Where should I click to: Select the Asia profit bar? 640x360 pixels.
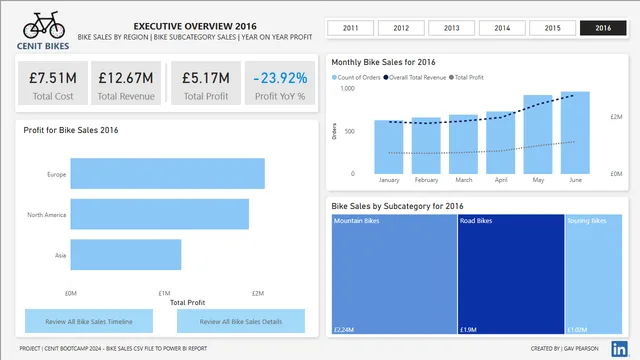coord(126,255)
